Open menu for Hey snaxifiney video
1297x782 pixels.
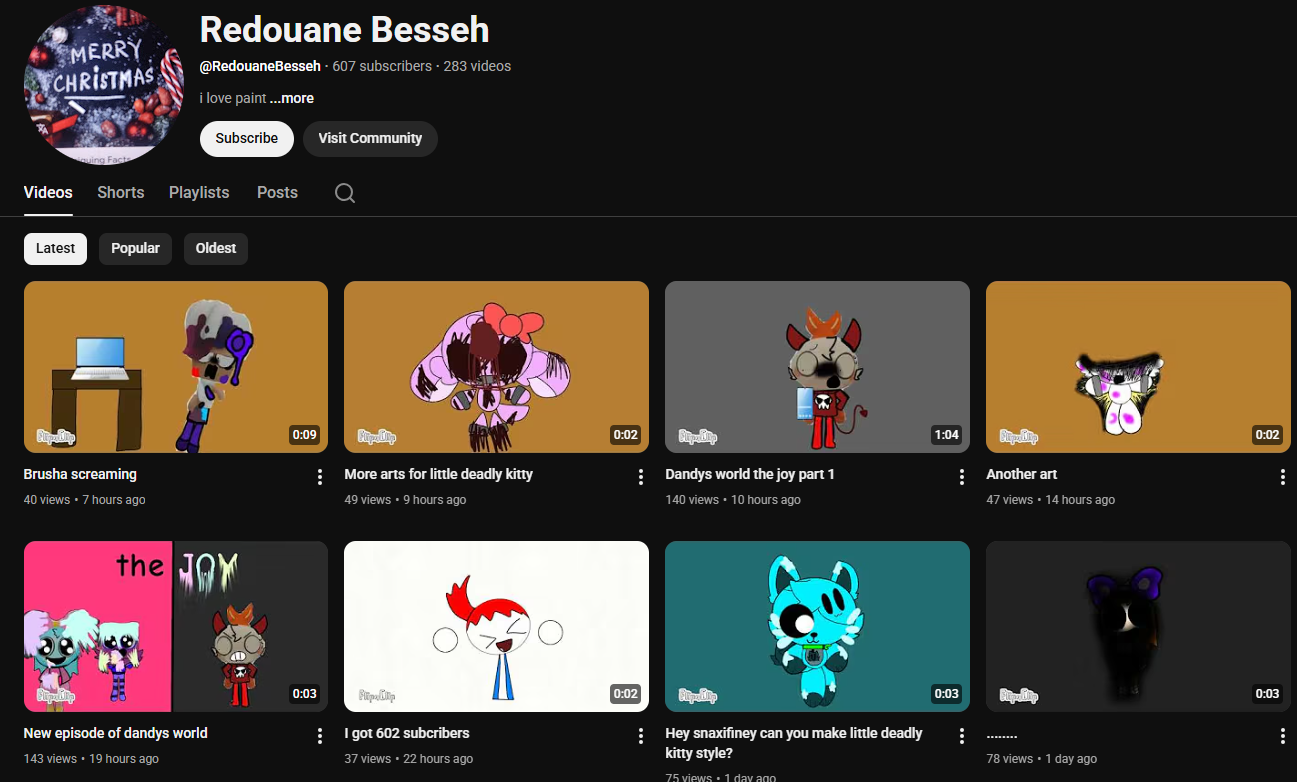point(962,736)
